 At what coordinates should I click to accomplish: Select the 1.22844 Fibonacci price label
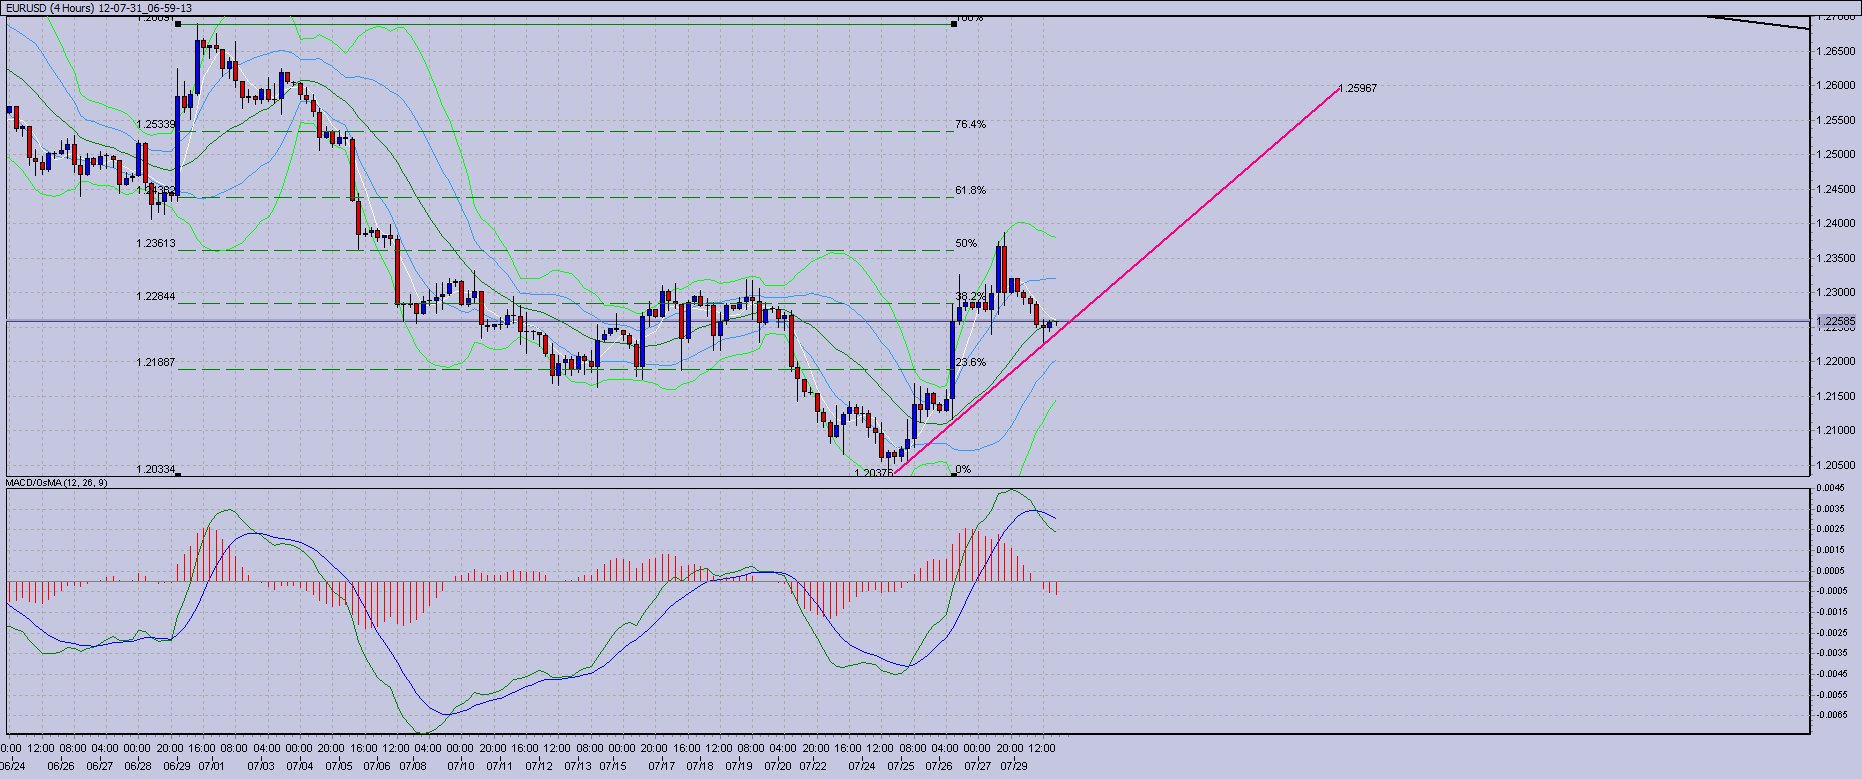coord(156,297)
